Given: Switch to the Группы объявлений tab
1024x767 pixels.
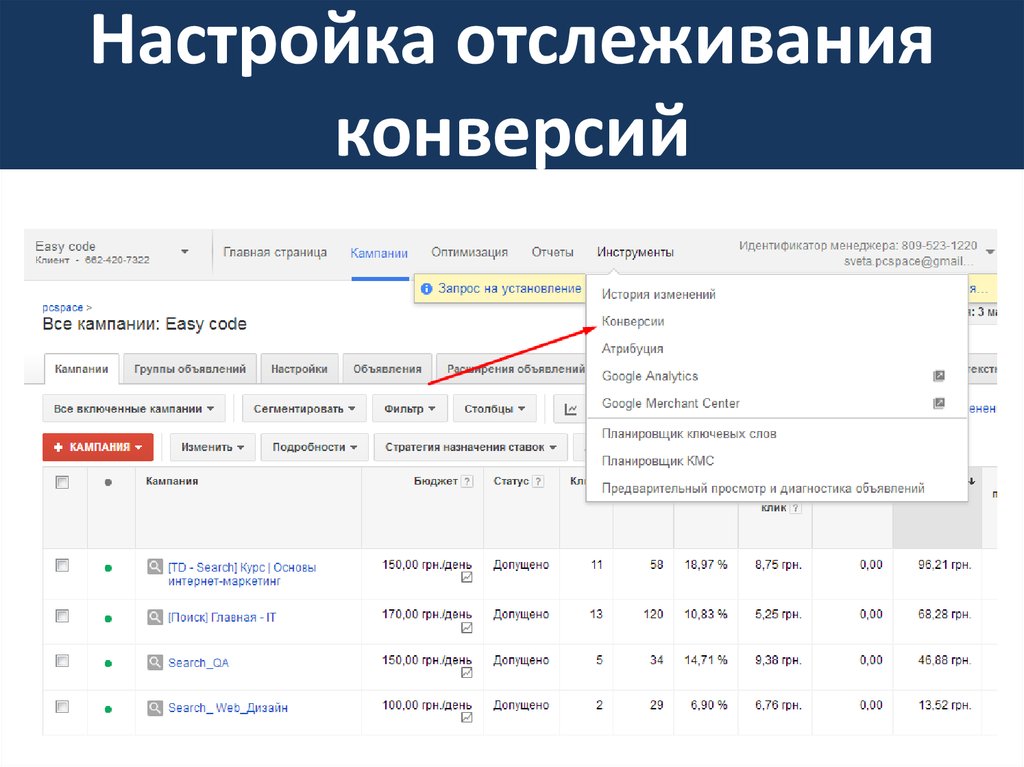Looking at the screenshot, I should 190,369.
